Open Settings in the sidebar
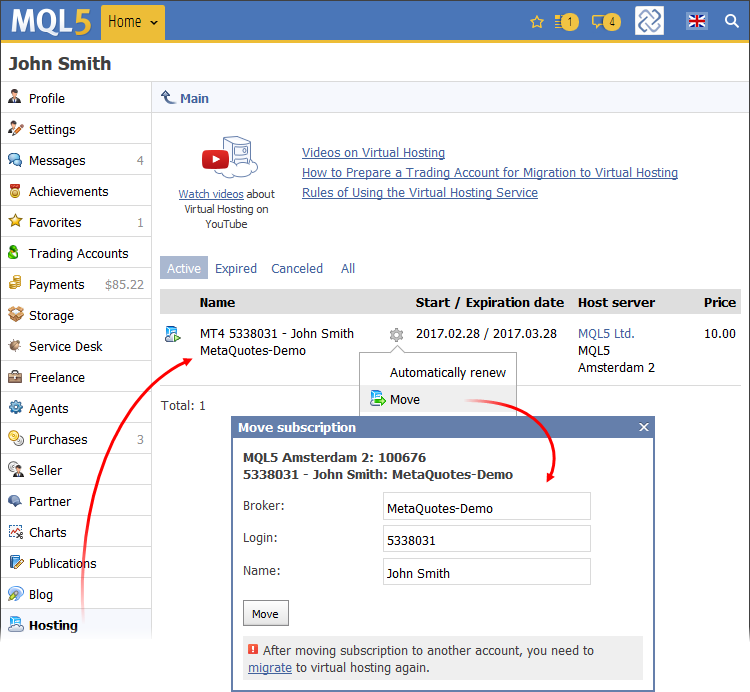This screenshot has height=692, width=750. pos(76,129)
